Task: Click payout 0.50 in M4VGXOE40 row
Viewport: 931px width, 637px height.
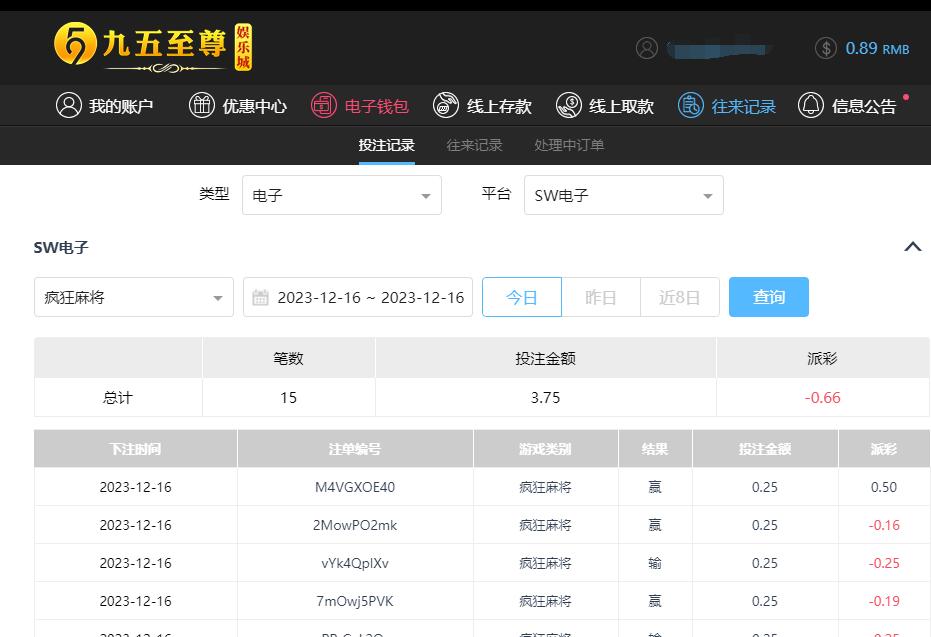Action: click(884, 487)
